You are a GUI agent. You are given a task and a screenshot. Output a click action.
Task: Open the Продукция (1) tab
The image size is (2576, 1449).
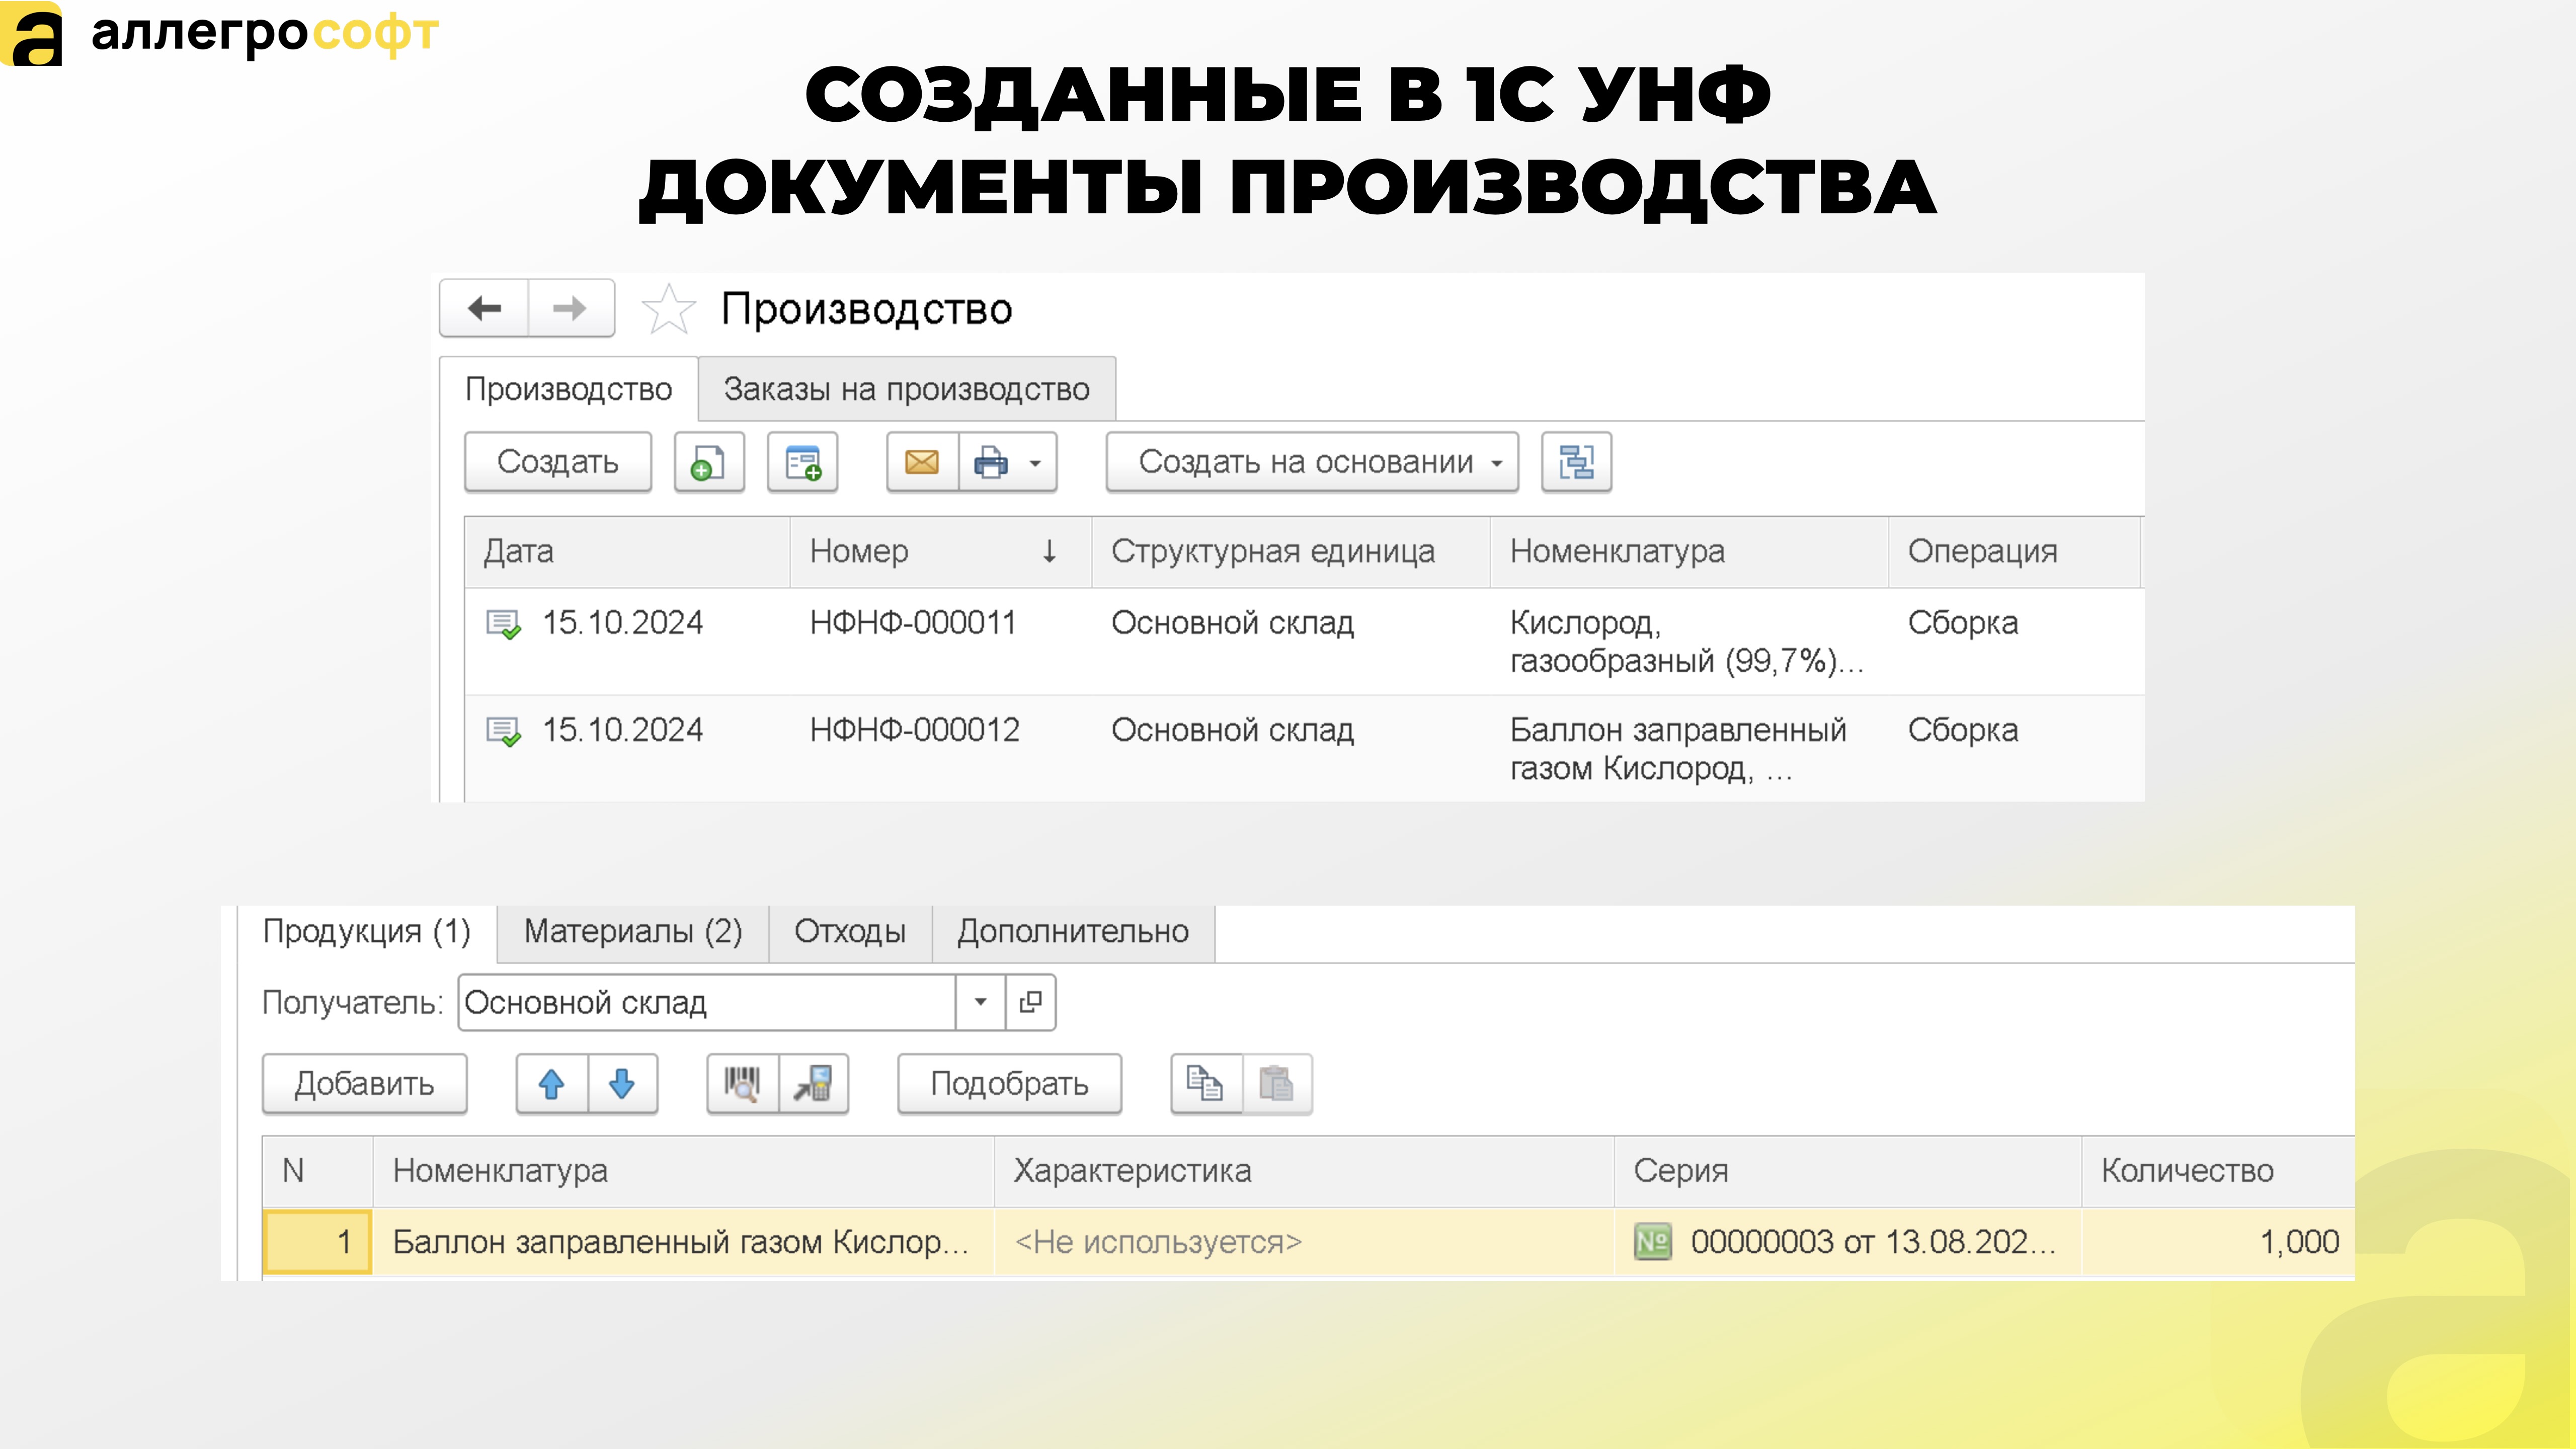(x=367, y=932)
